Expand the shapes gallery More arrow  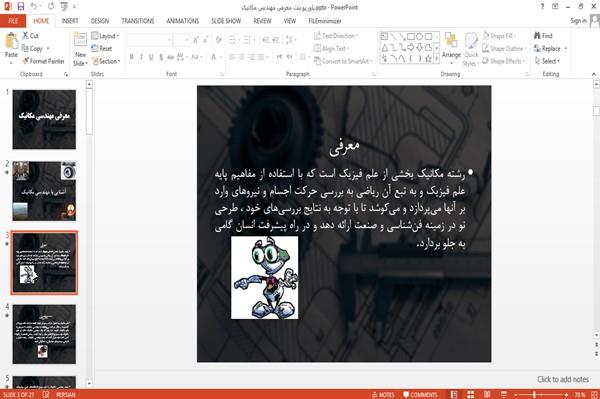tap(436, 59)
